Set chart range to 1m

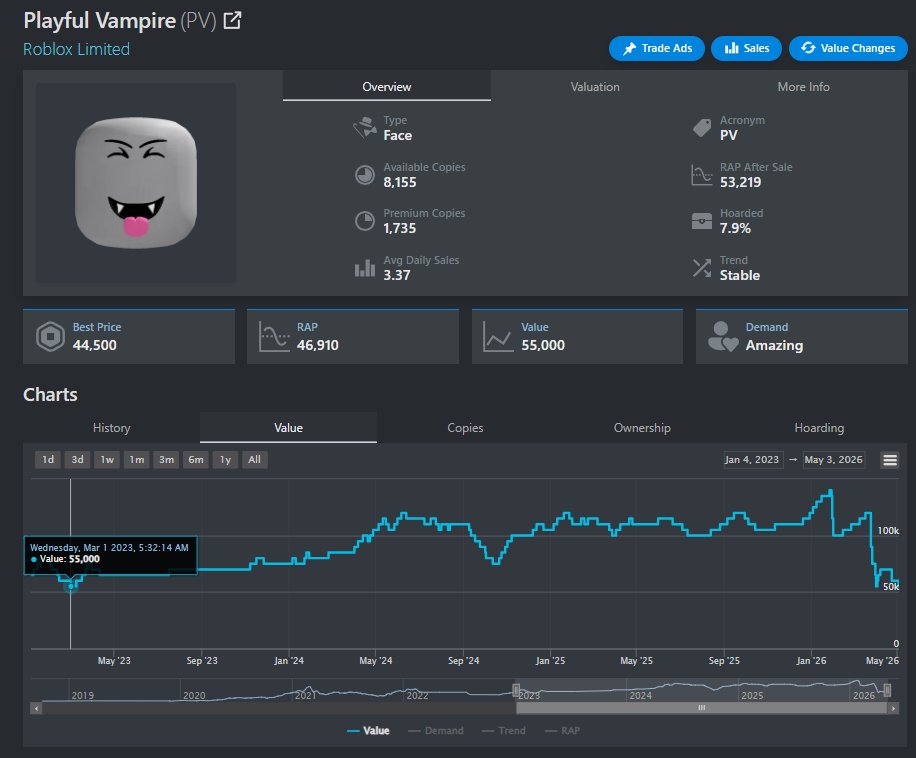tap(137, 460)
